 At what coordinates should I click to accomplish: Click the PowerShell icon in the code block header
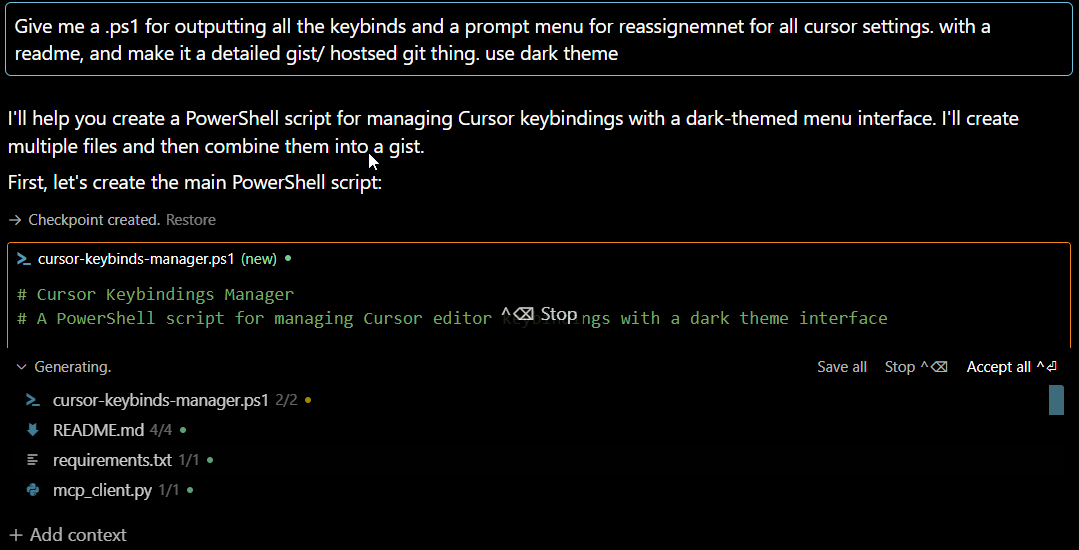point(24,259)
